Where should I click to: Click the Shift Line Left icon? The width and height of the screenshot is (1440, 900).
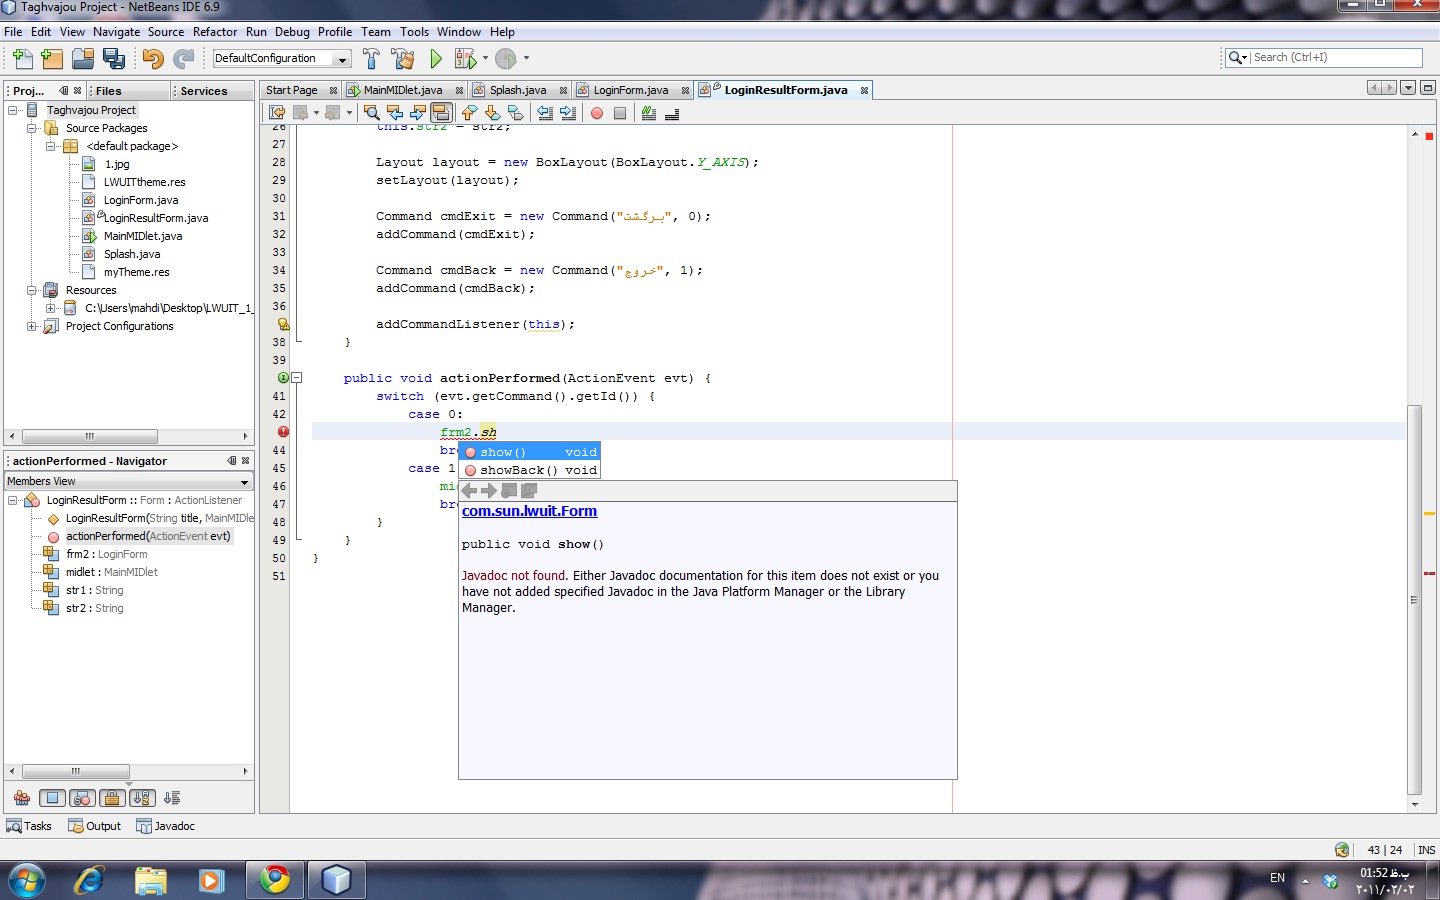(x=545, y=113)
